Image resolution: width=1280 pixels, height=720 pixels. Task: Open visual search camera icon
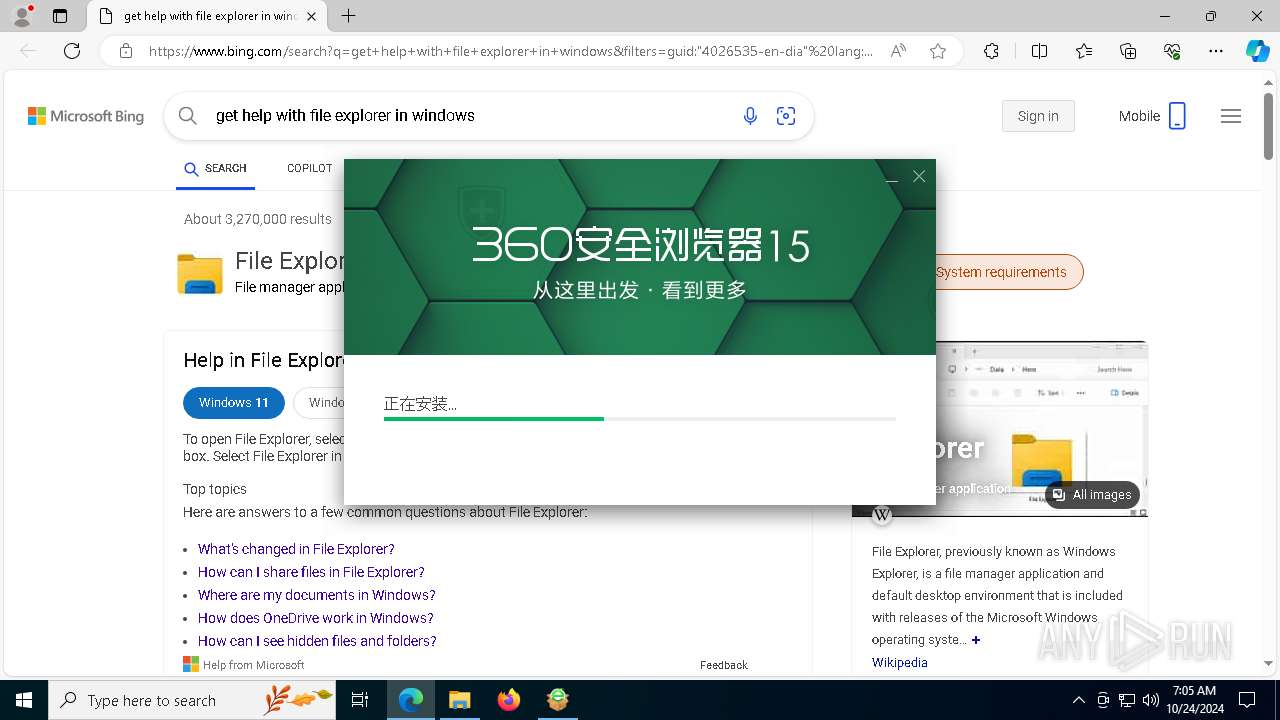click(x=786, y=116)
